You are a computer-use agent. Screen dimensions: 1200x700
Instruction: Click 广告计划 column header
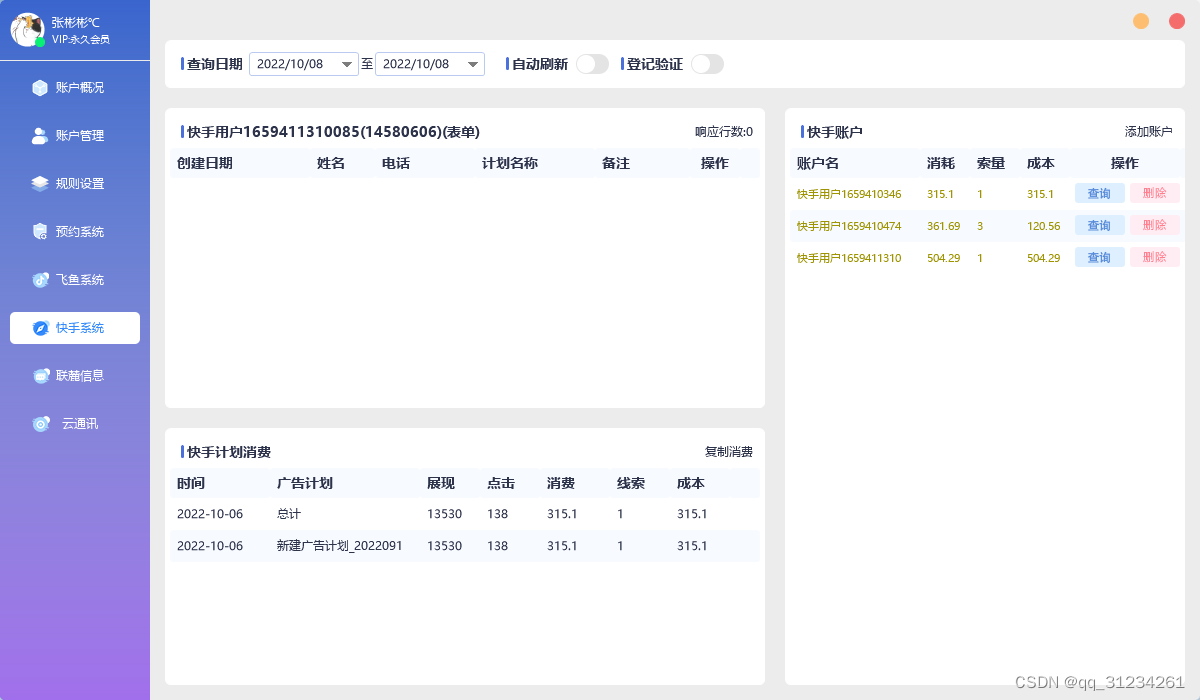[305, 483]
